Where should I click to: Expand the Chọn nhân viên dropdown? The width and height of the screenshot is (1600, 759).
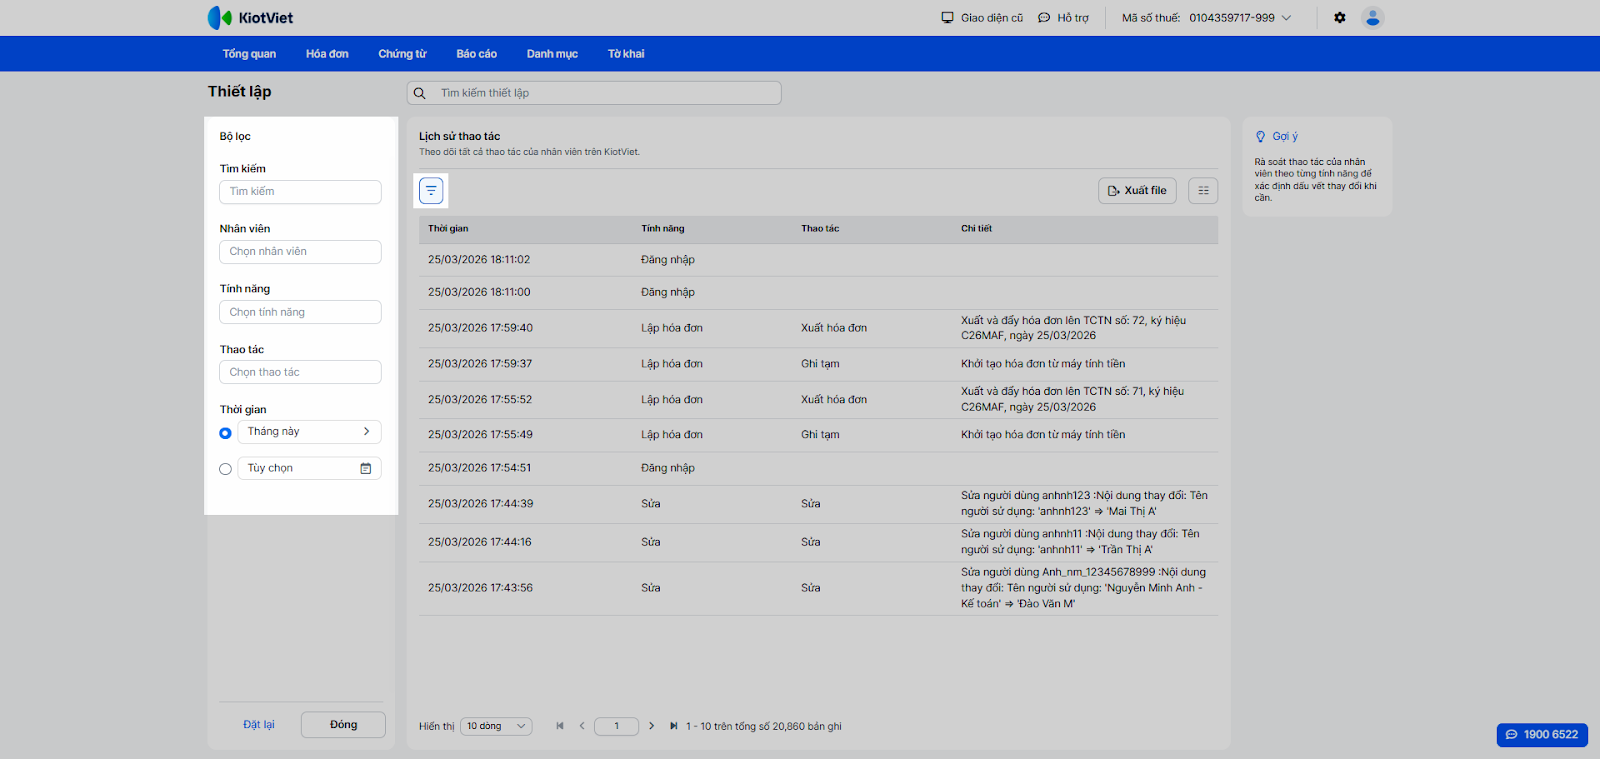pos(300,252)
